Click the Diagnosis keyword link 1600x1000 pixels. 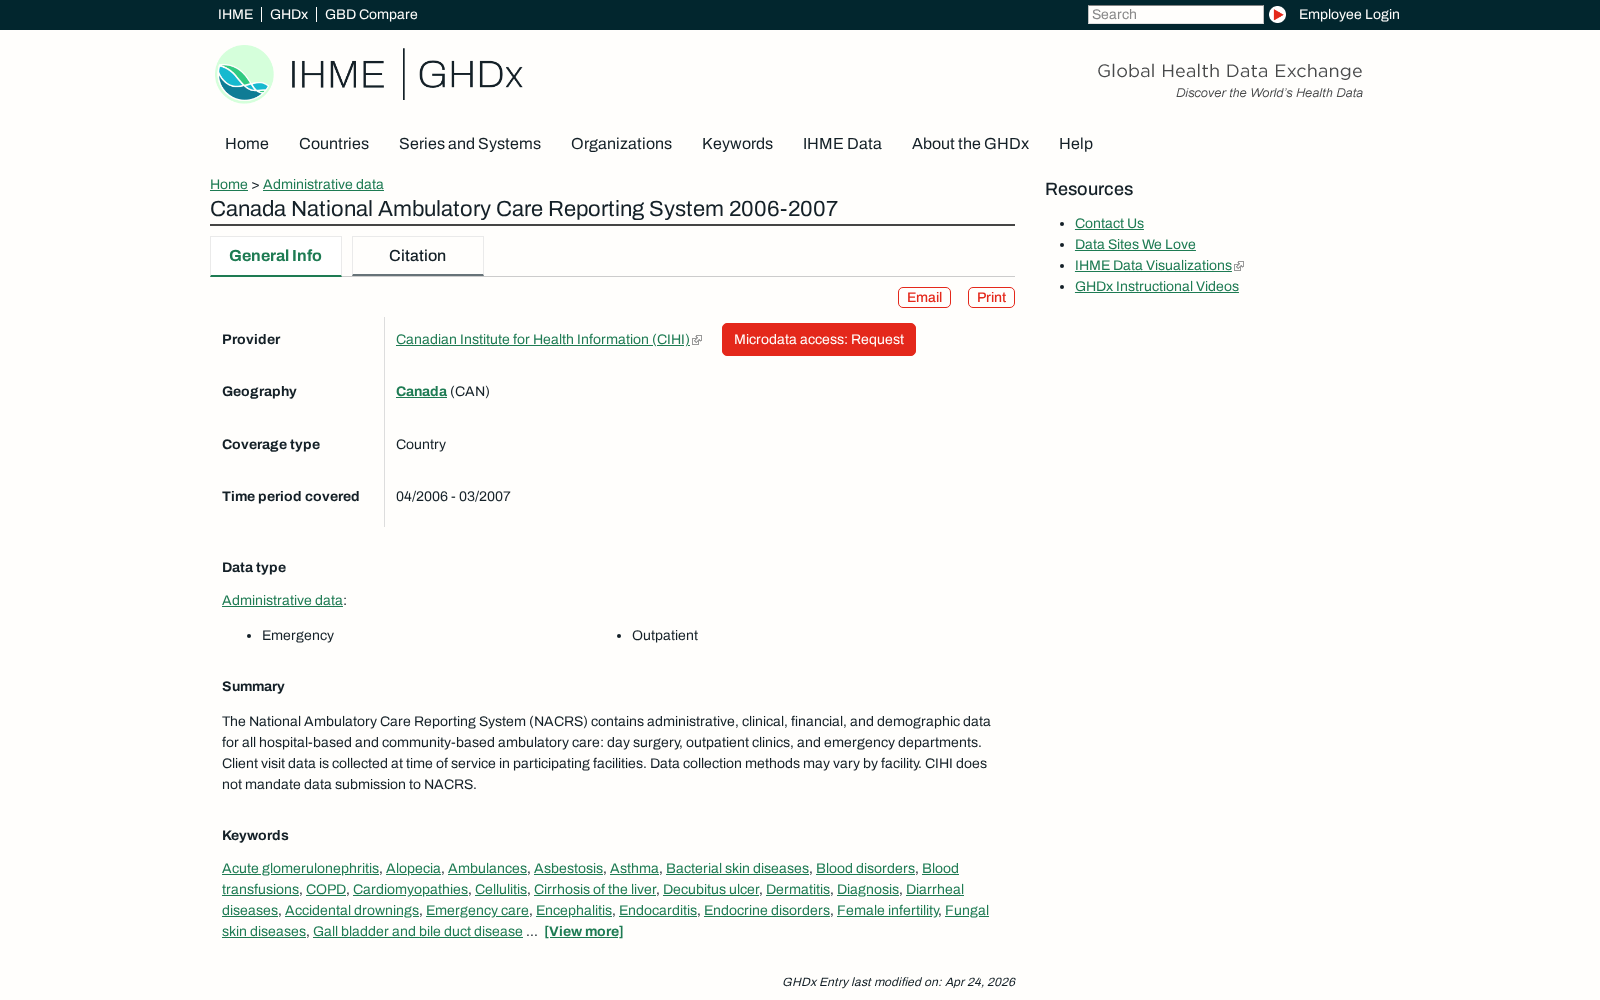tap(868, 889)
